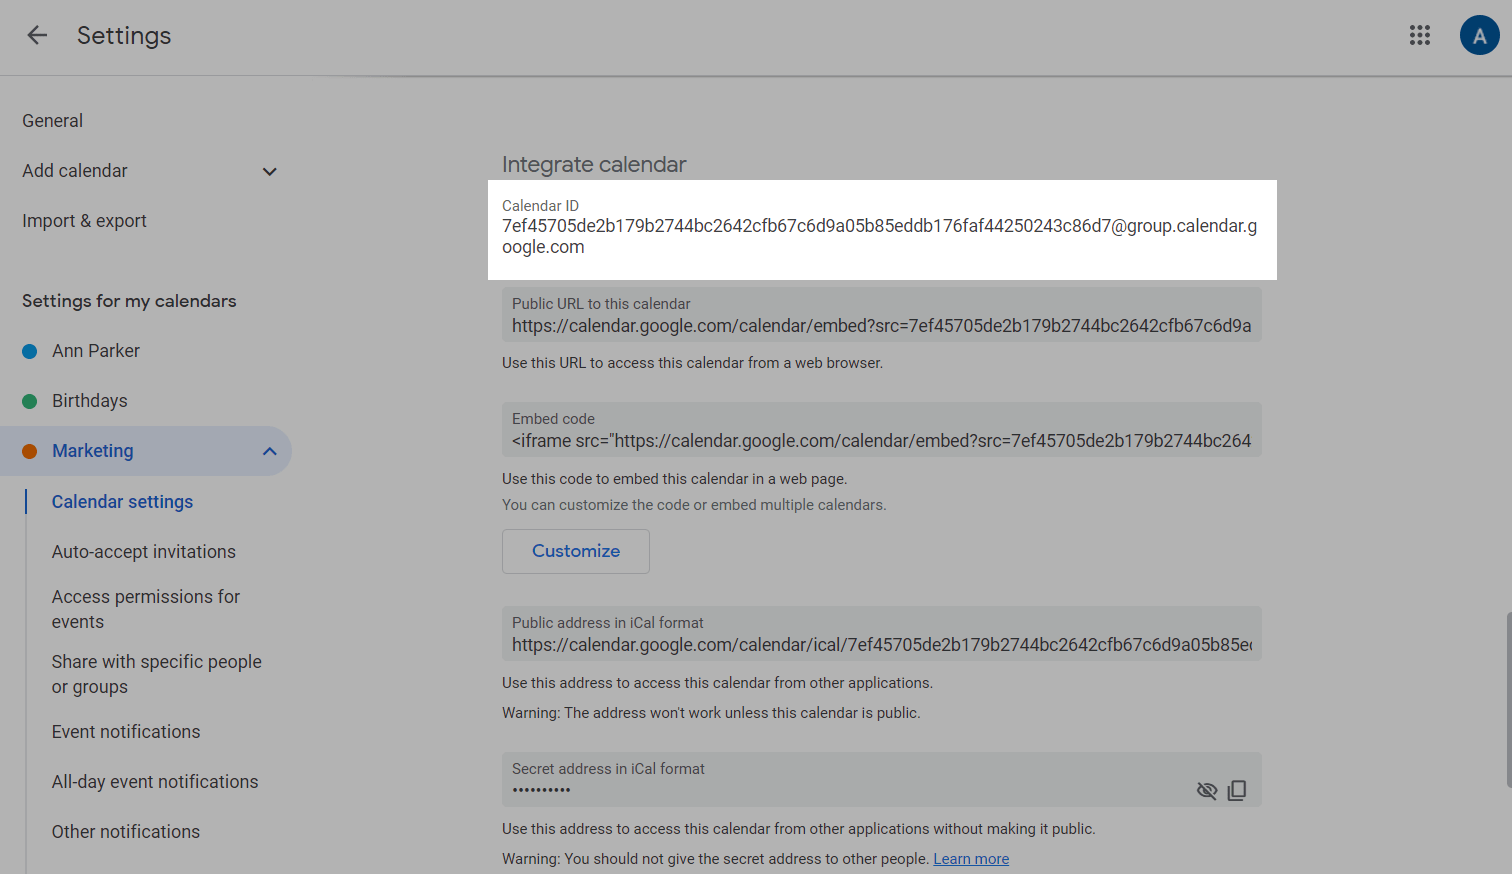
Task: Follow the Learn more link
Action: (x=971, y=859)
